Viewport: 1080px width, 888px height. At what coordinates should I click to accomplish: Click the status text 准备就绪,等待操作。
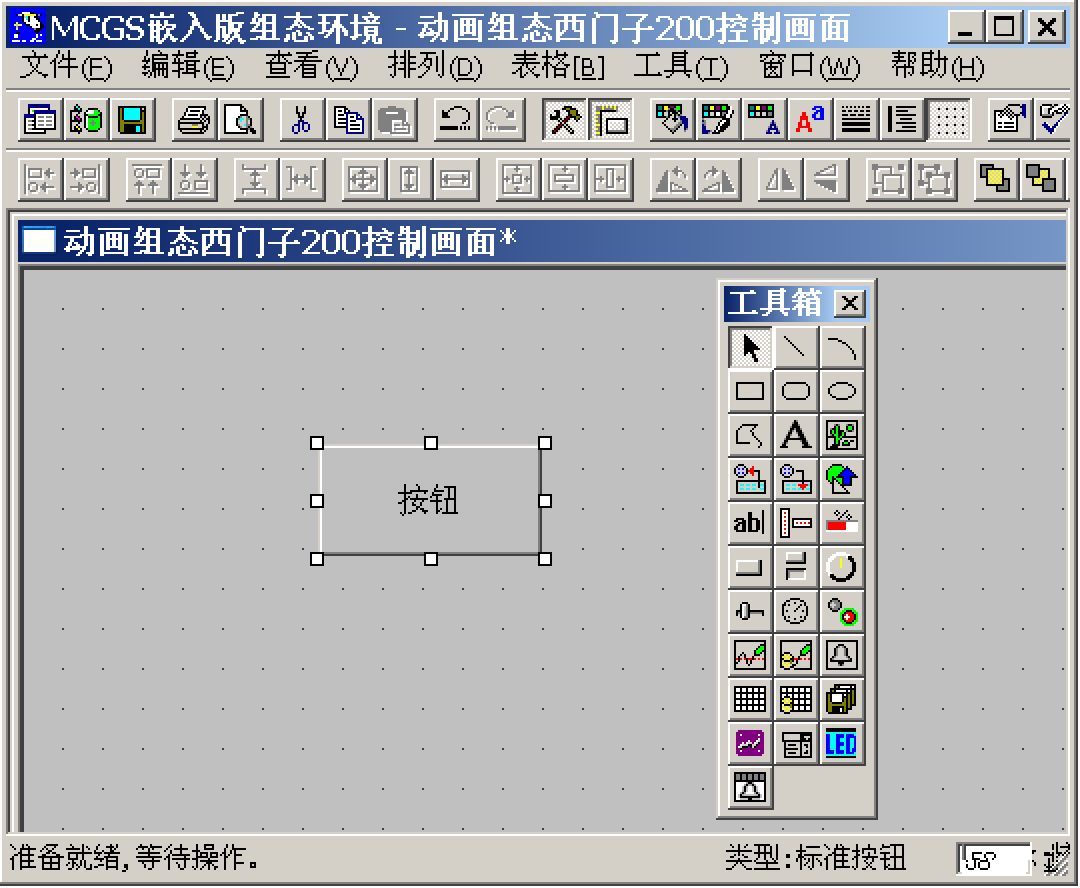point(134,858)
